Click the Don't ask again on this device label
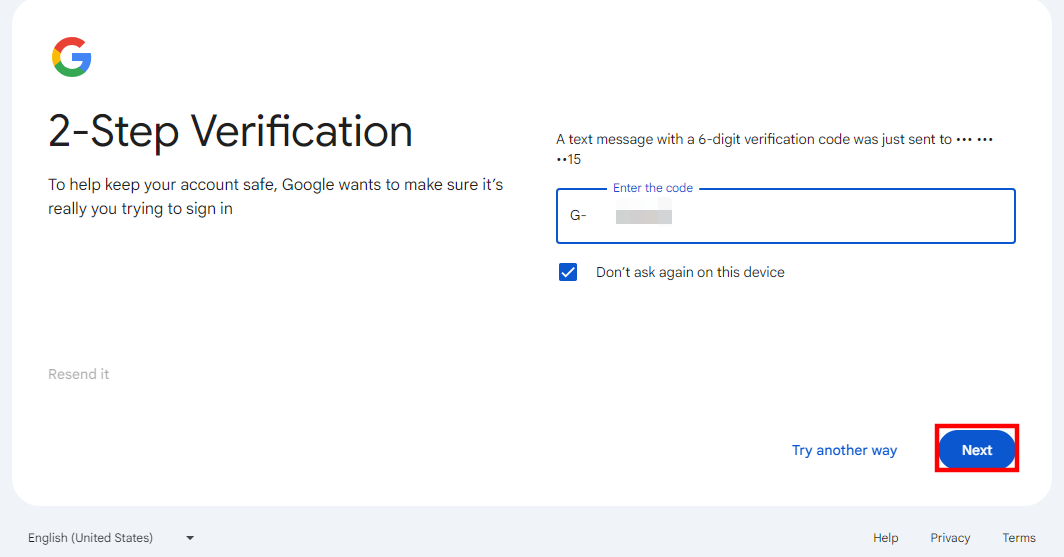The height and width of the screenshot is (557, 1064). pos(690,272)
